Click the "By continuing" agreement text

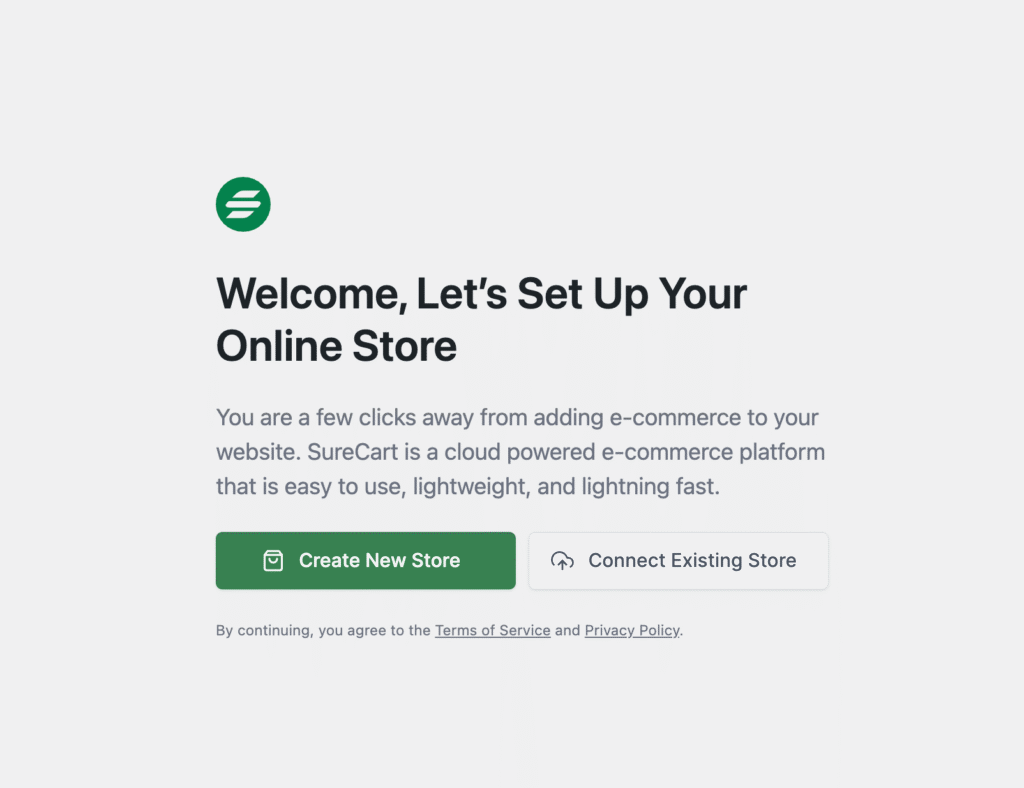[449, 631]
